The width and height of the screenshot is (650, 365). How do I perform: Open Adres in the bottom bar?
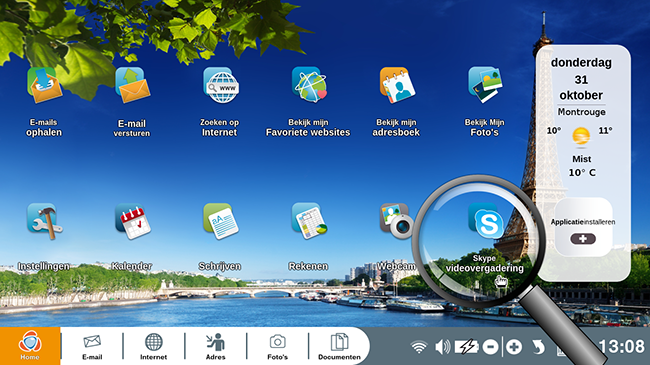[x=216, y=346]
